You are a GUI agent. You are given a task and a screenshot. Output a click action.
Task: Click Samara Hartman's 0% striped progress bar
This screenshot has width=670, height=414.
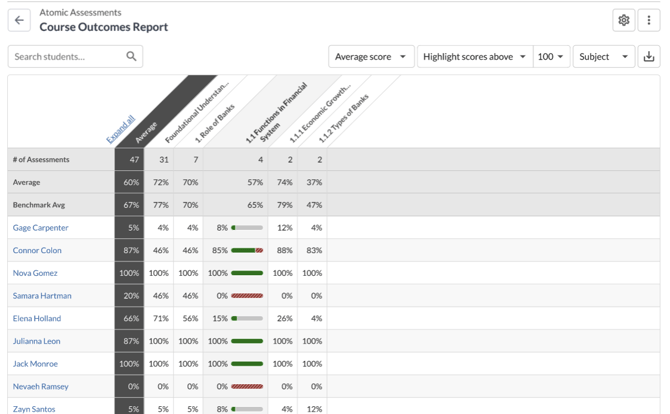tap(247, 296)
